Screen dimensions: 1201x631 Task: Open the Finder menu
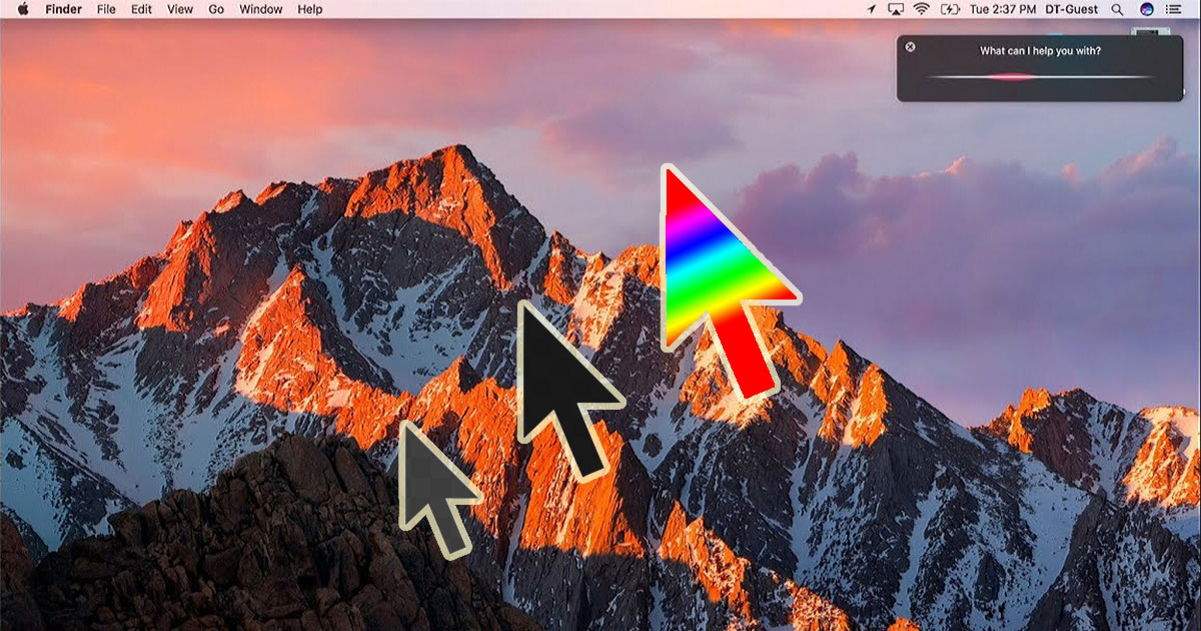pyautogui.click(x=62, y=9)
